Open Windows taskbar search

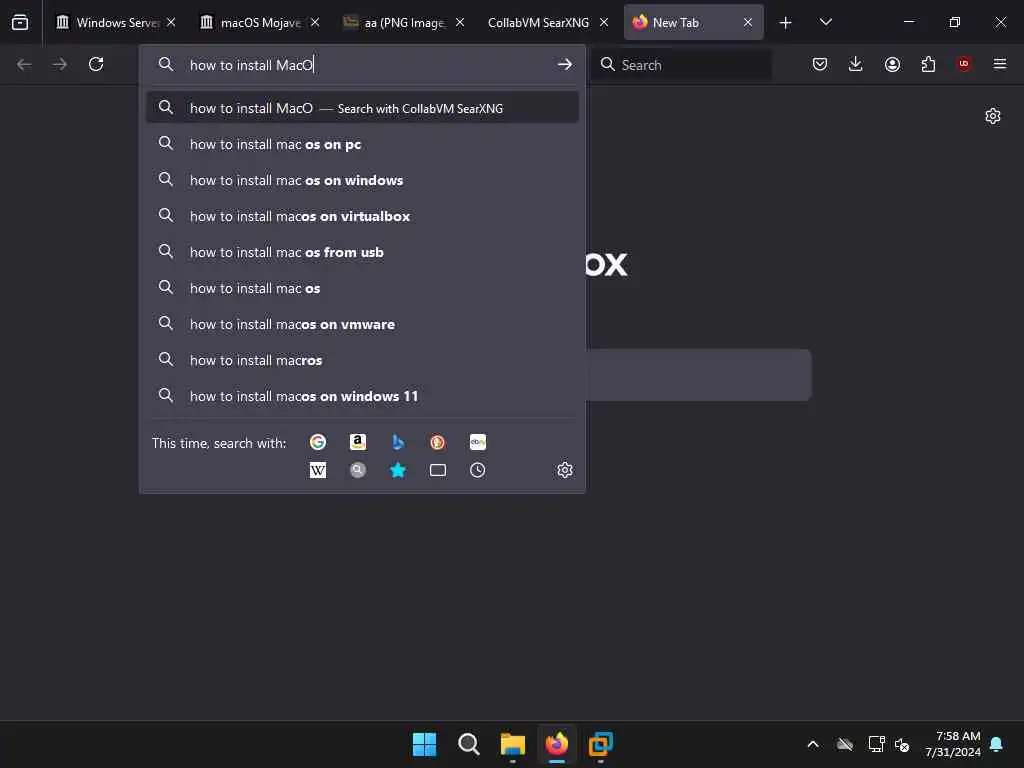[469, 744]
